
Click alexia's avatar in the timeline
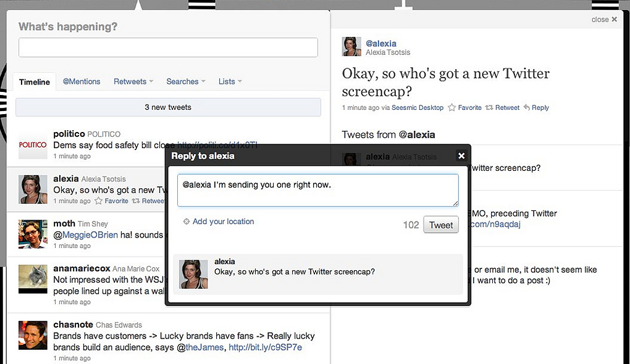[x=33, y=190]
